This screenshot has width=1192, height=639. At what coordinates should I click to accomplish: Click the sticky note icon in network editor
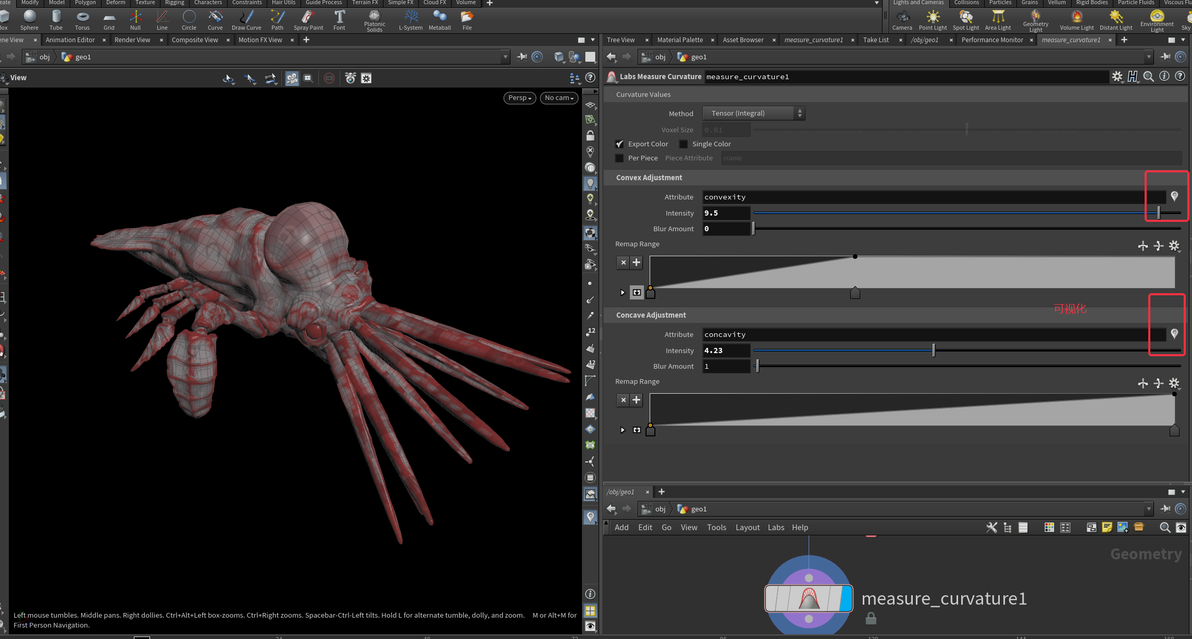(1107, 527)
